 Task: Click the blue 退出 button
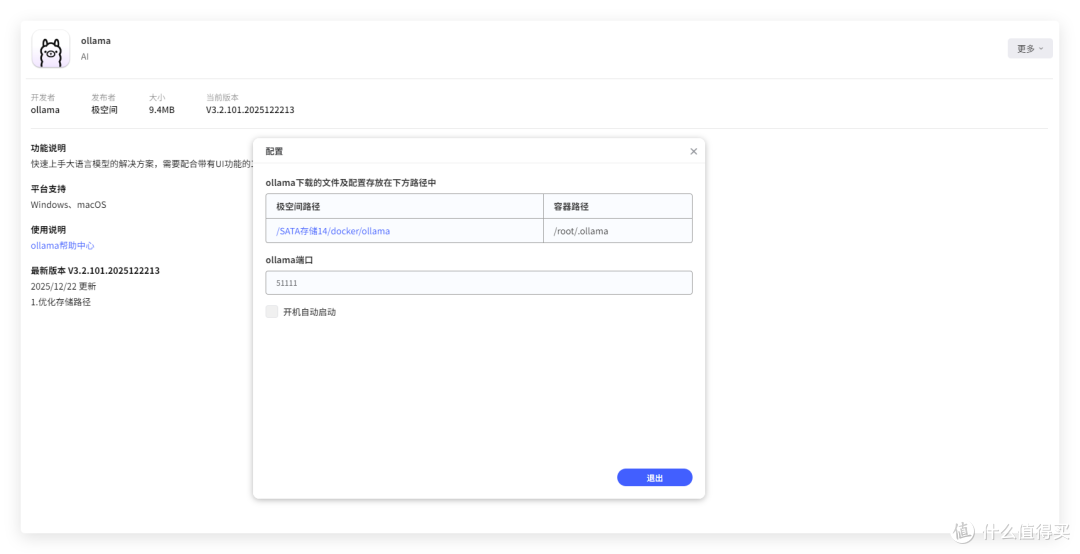click(654, 478)
